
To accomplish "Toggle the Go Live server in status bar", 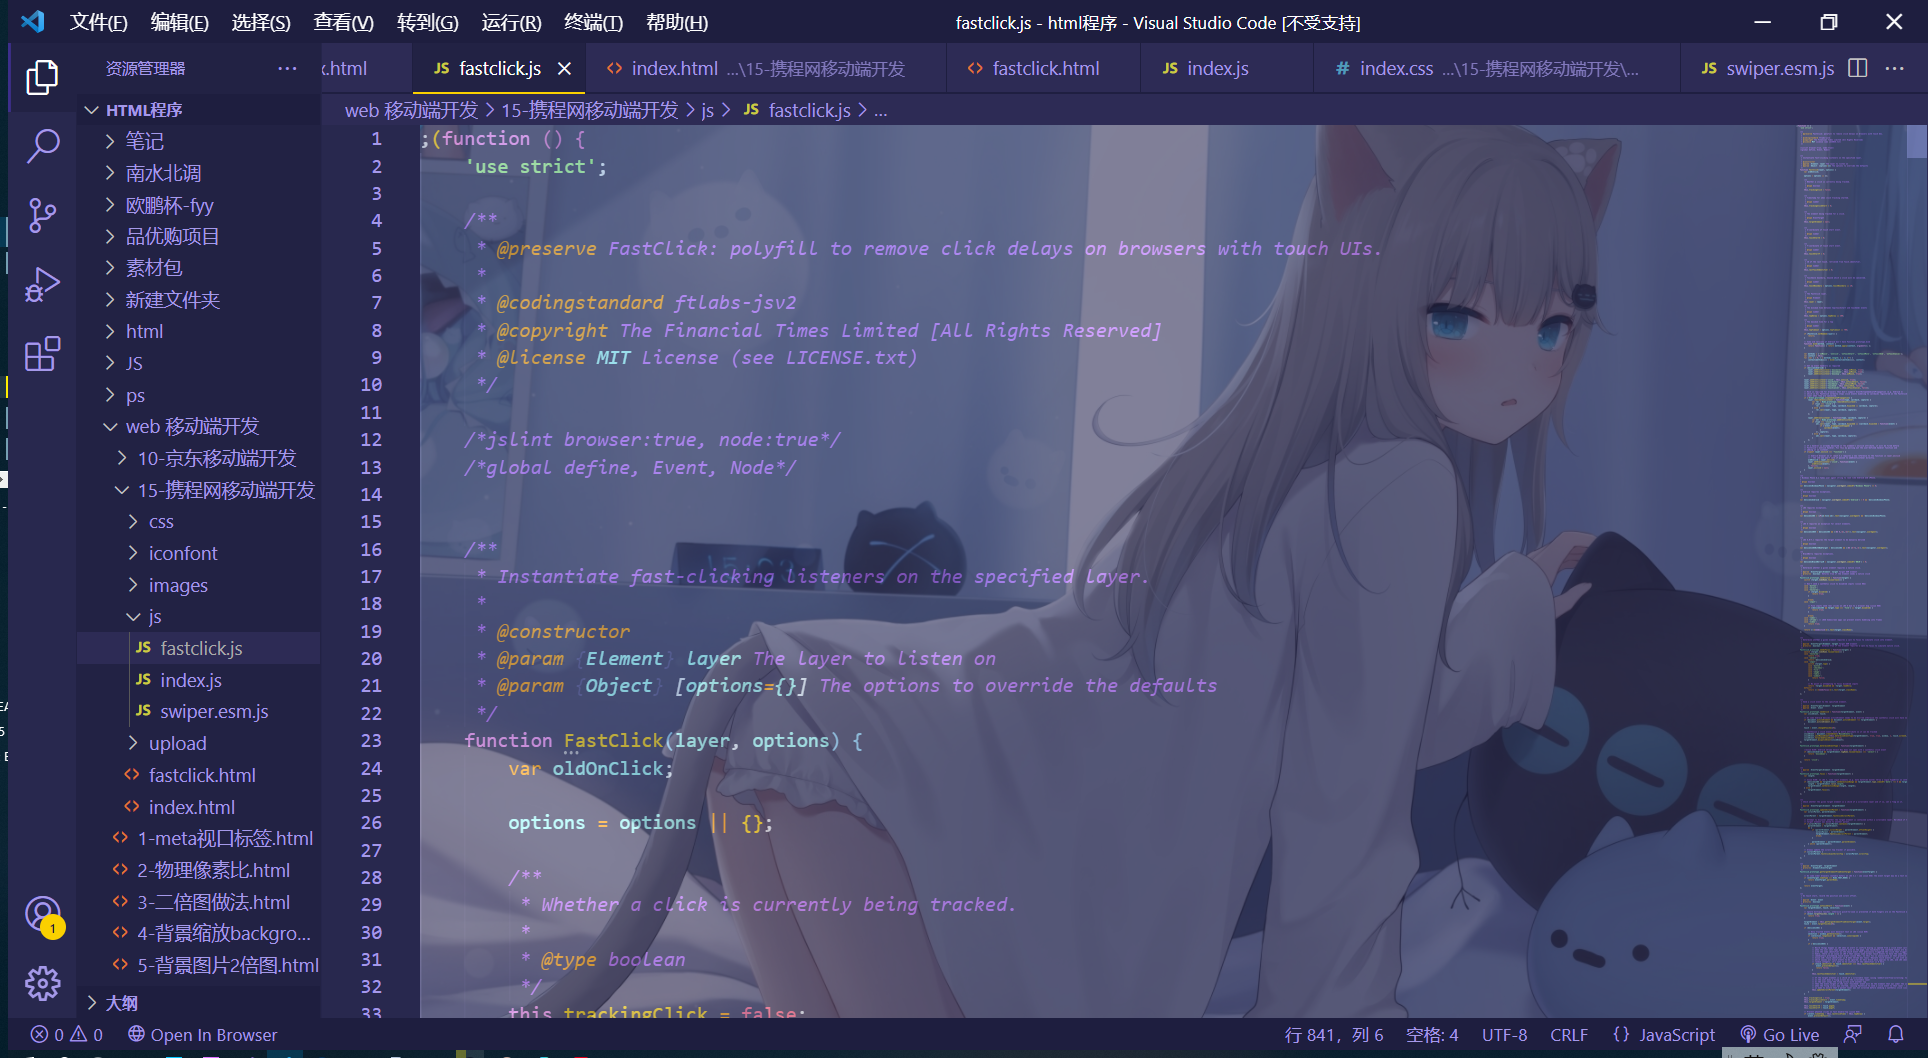I will (1779, 1034).
